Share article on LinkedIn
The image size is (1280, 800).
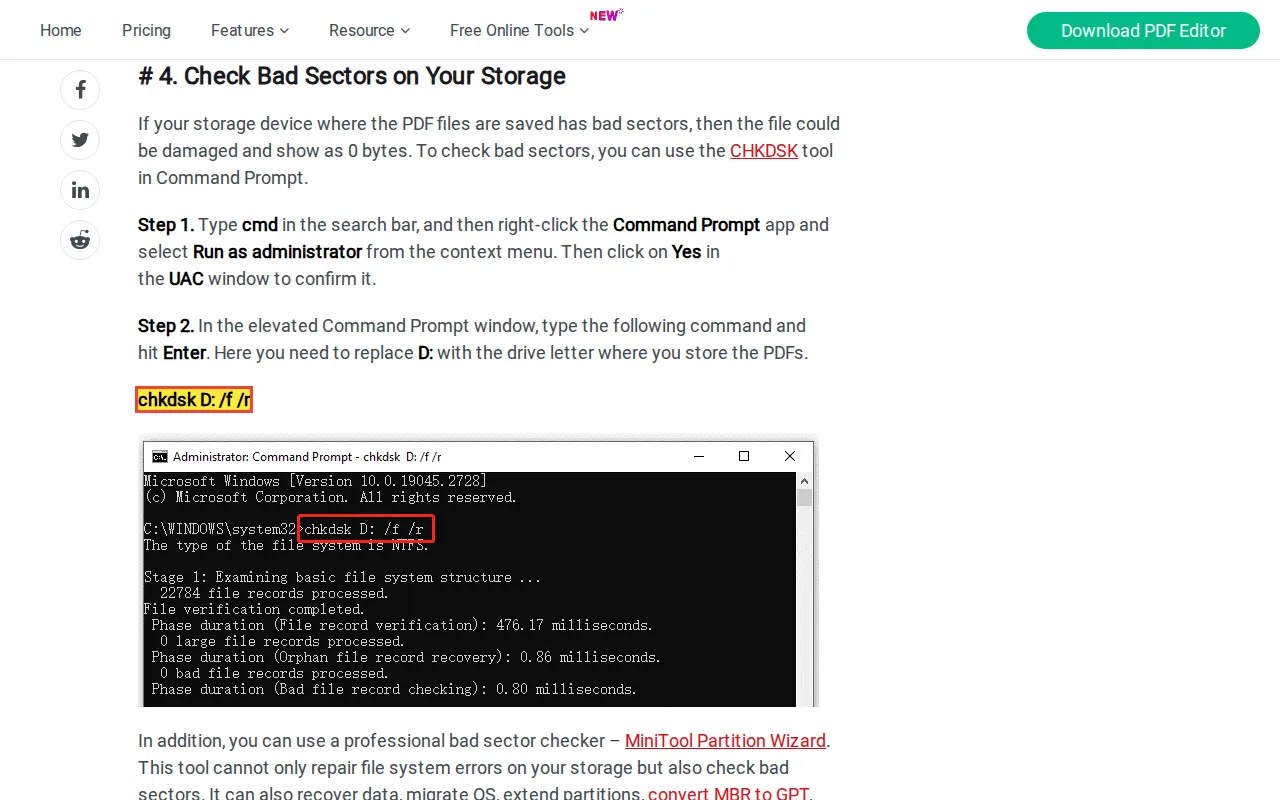click(80, 190)
